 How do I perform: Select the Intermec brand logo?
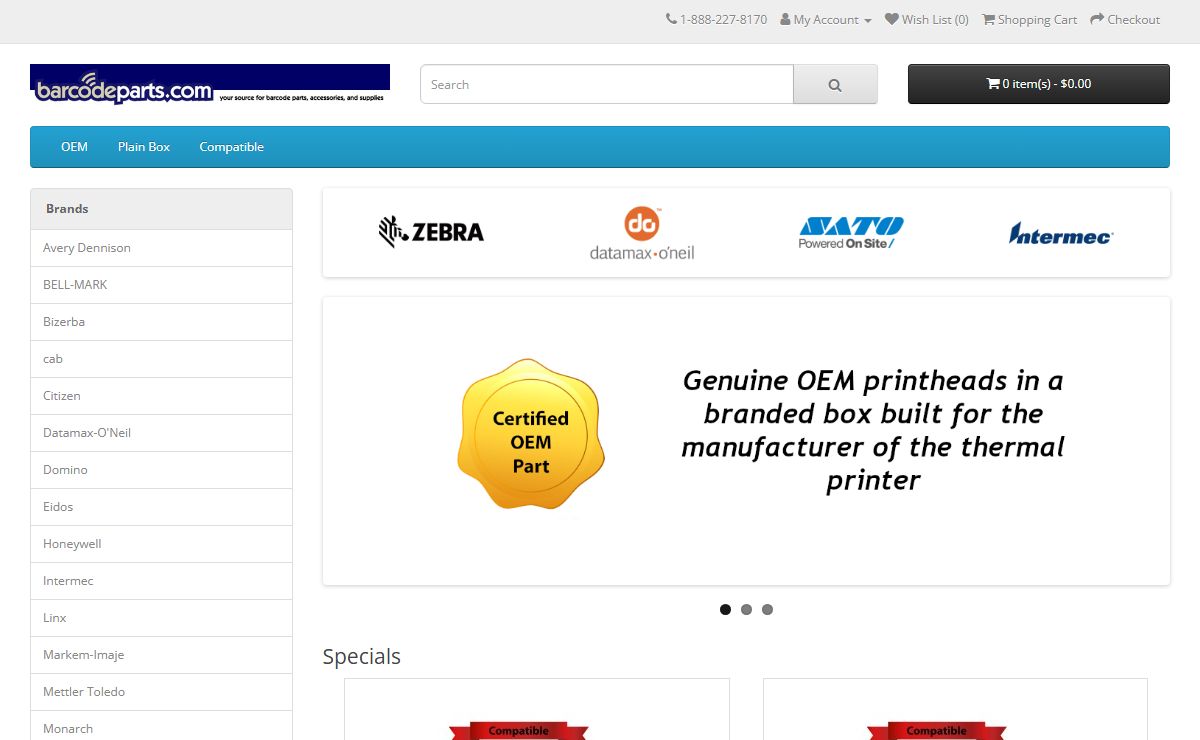[1061, 233]
